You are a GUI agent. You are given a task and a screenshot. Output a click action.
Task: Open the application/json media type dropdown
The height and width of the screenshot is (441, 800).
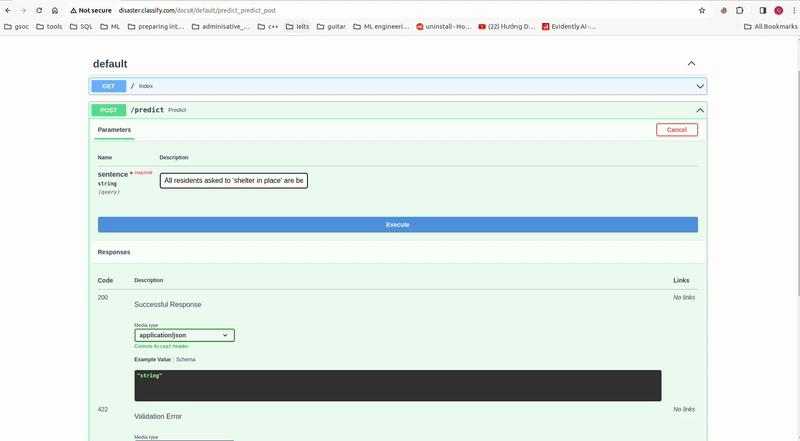coord(184,335)
